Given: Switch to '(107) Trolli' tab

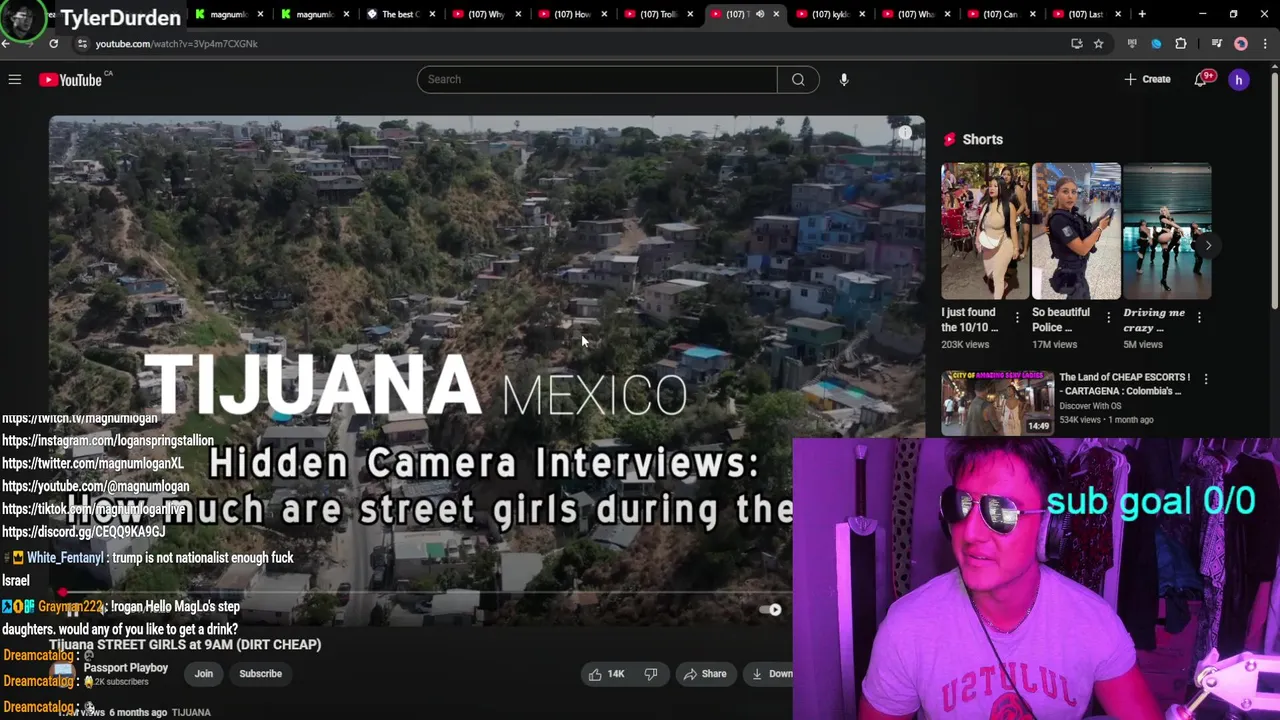Looking at the screenshot, I should [657, 14].
